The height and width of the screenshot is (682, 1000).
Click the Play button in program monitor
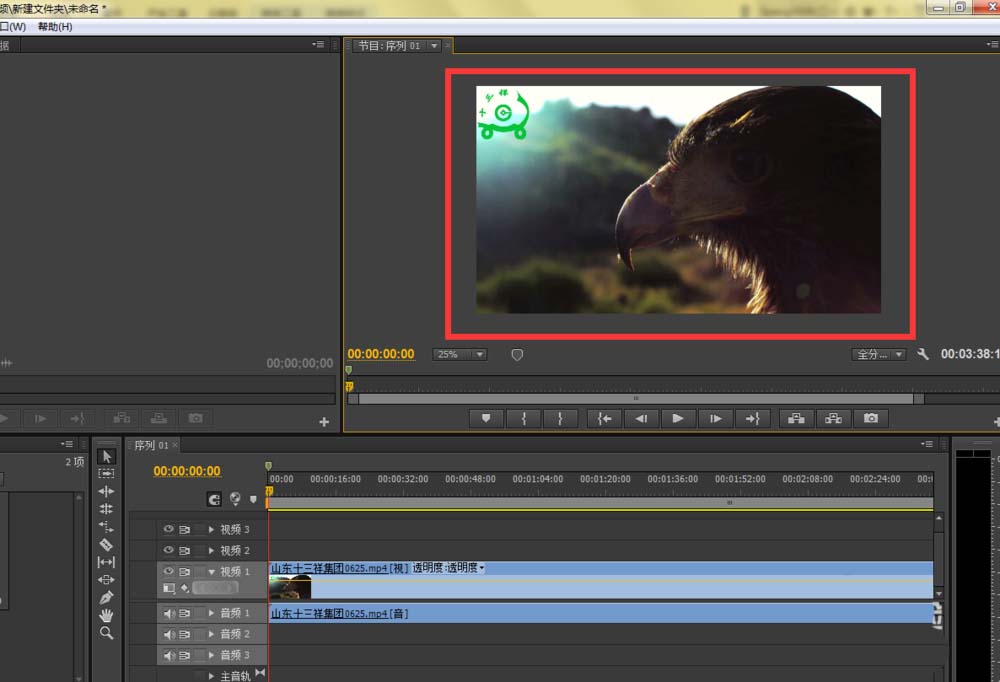(x=678, y=419)
